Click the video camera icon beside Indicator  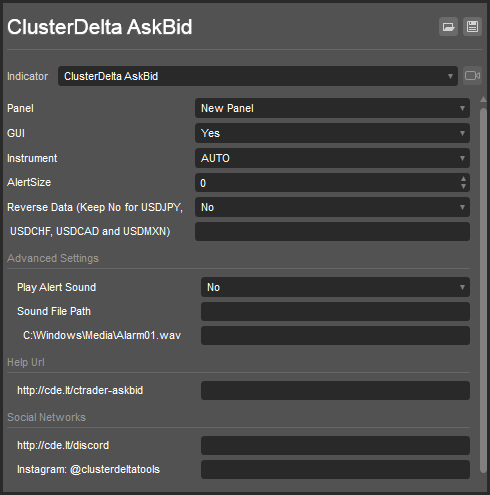tap(472, 76)
